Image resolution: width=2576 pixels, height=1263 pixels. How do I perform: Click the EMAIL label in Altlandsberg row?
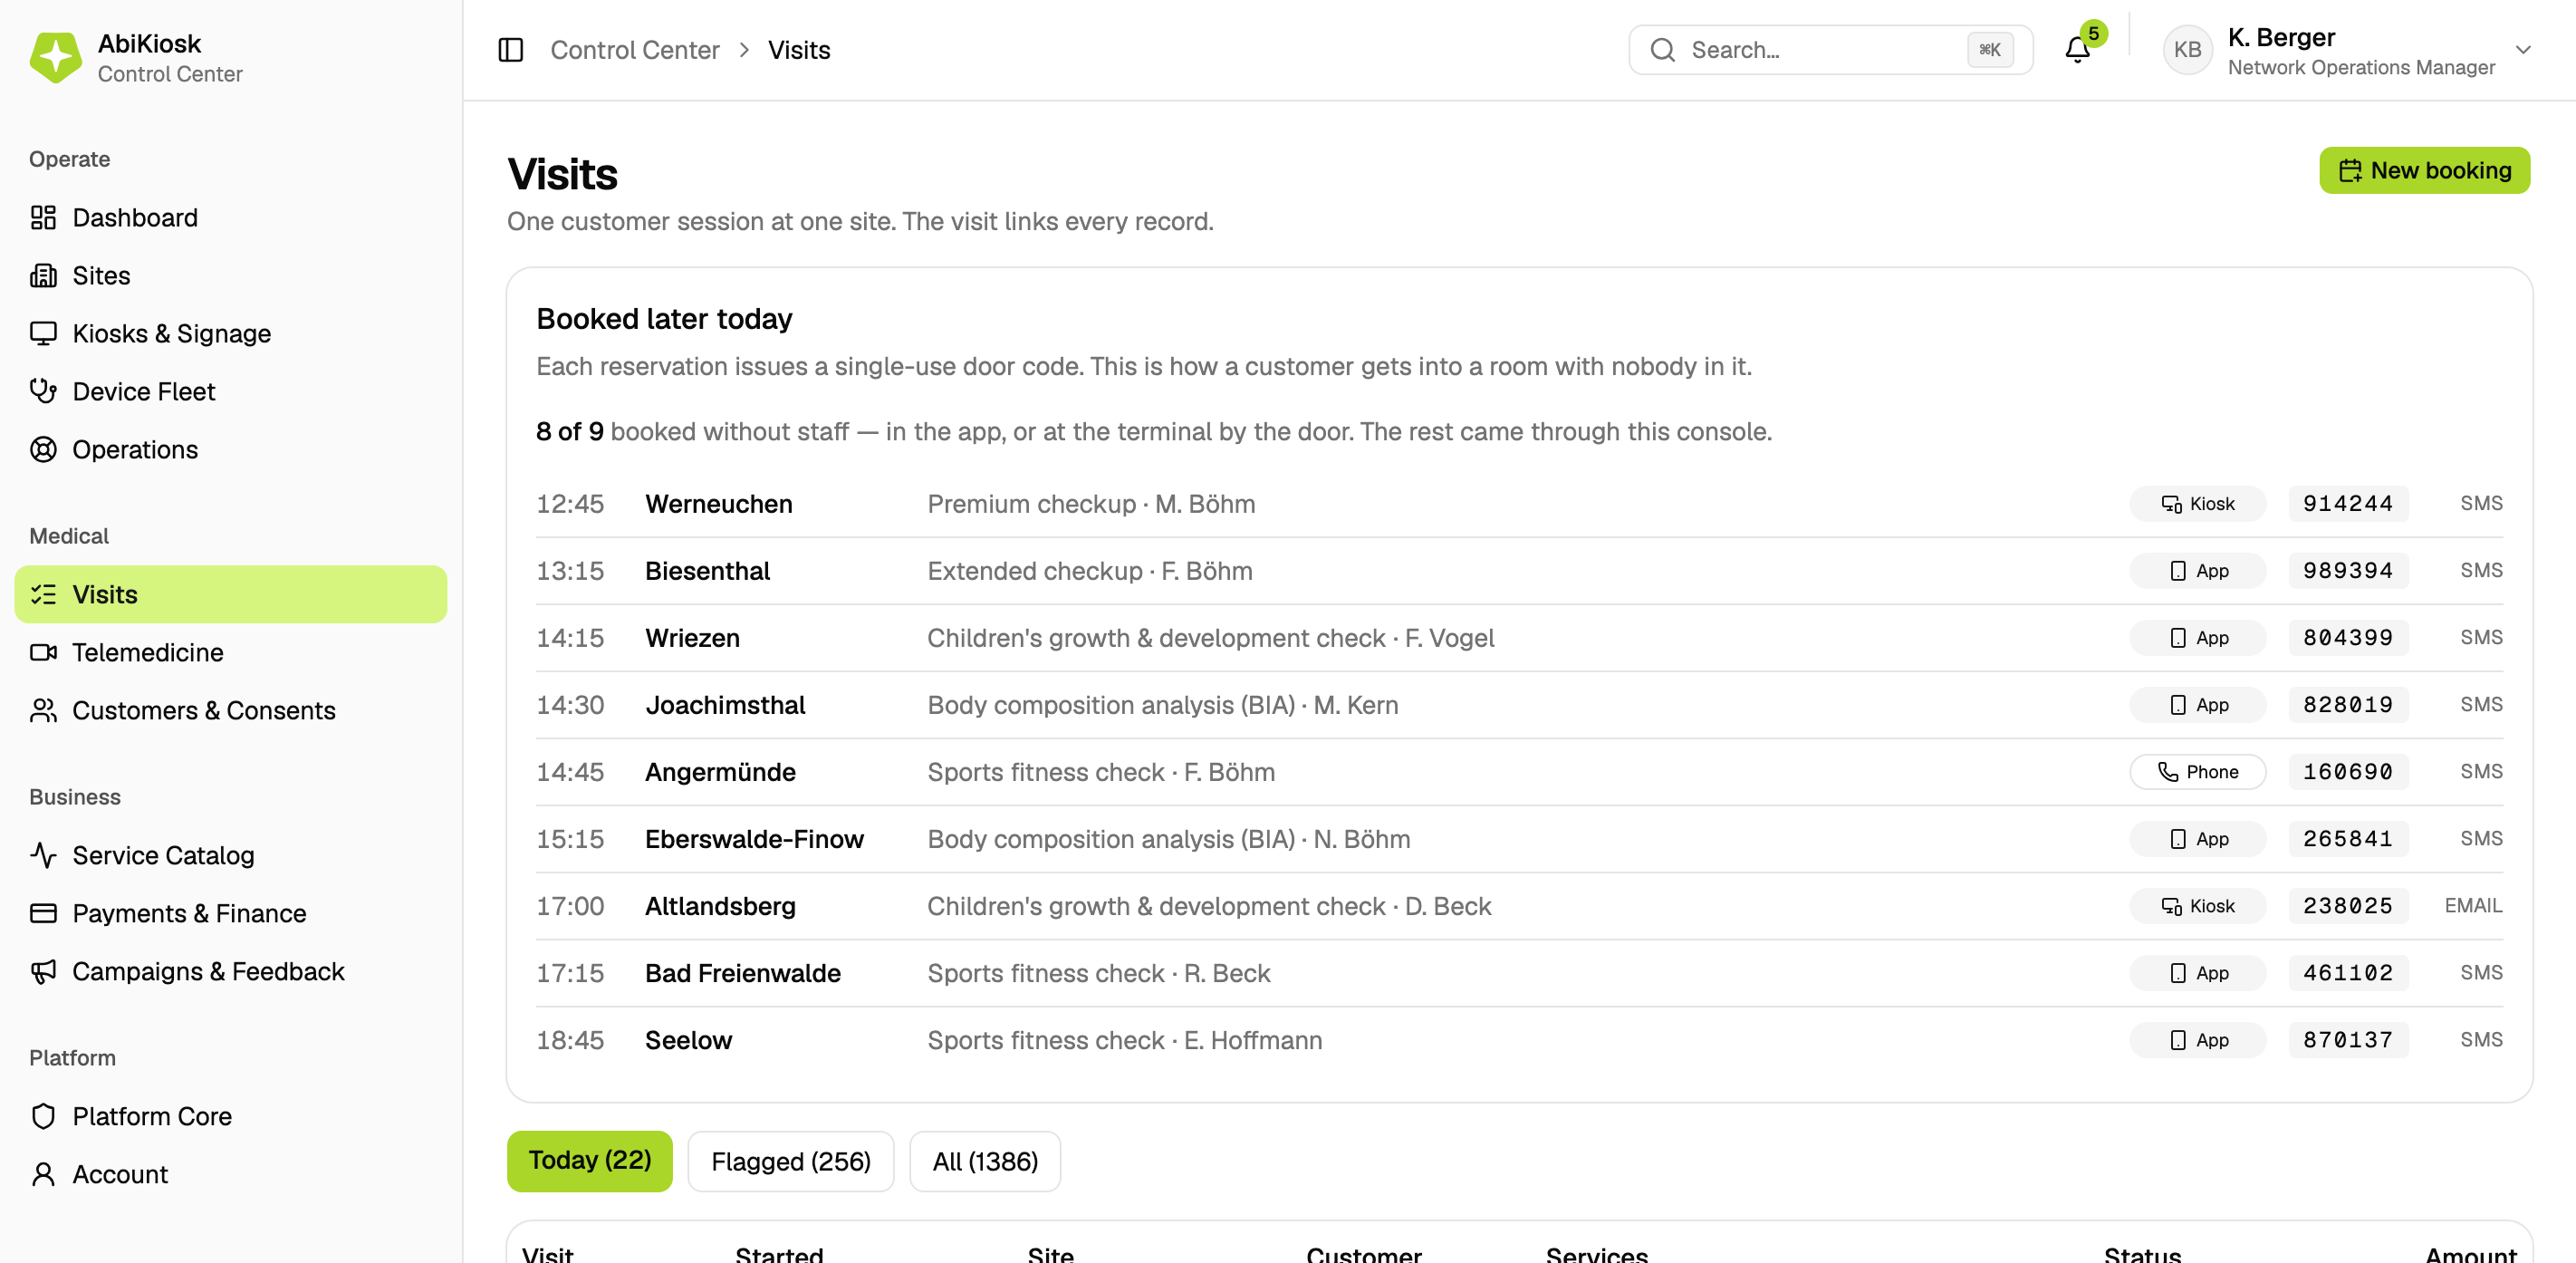(2473, 906)
